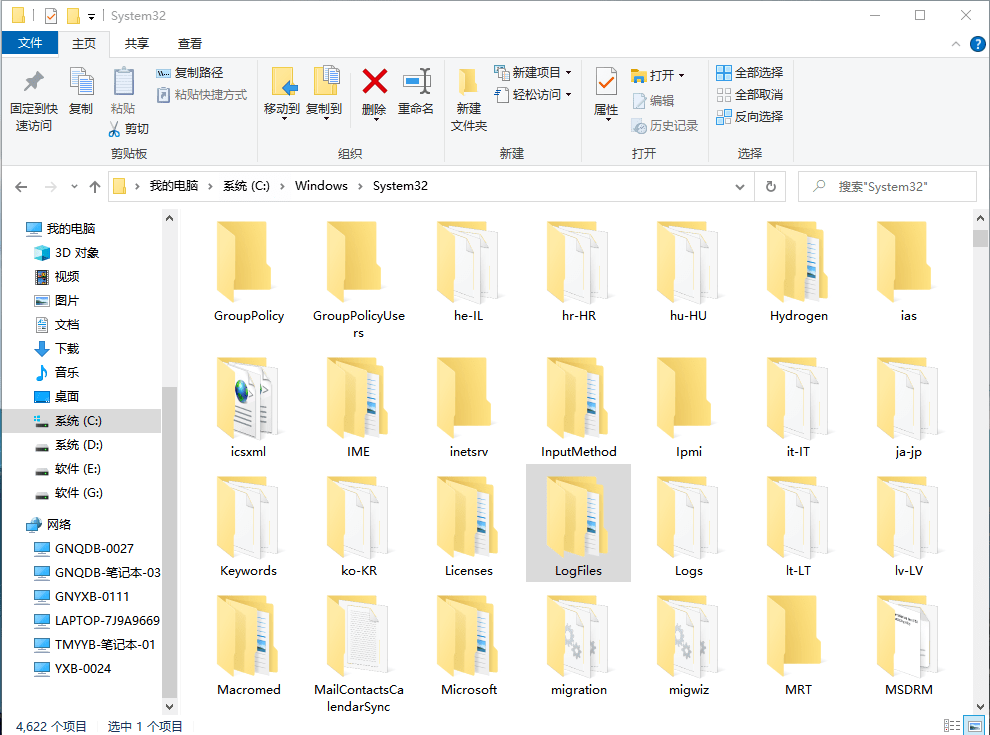
Task: Click Paste shortcut (粘贴快捷方式)
Action: click(x=201, y=95)
